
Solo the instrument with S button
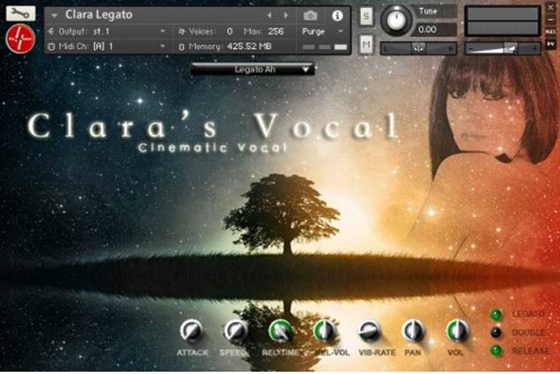[366, 16]
